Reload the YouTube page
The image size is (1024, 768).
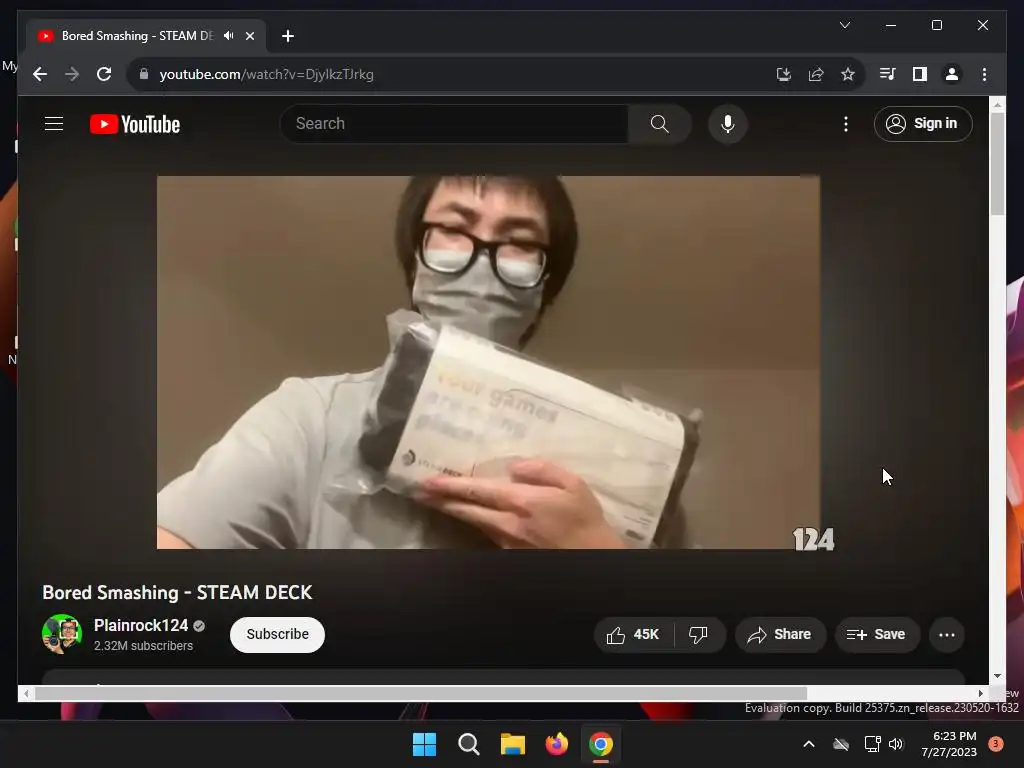[104, 74]
